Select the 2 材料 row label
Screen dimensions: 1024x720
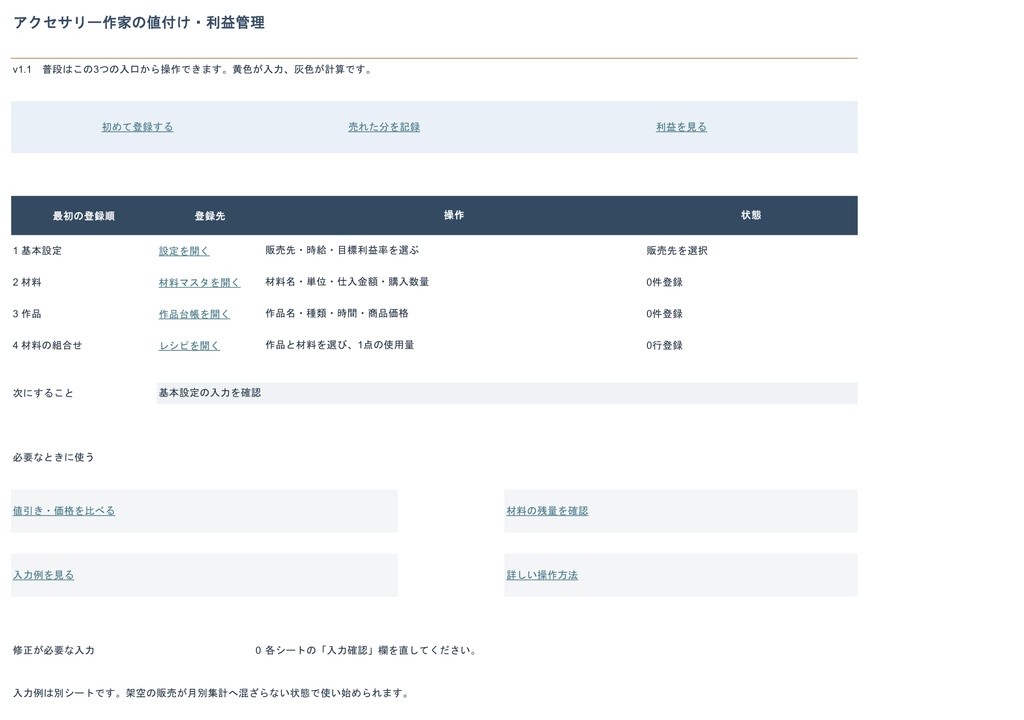27,282
